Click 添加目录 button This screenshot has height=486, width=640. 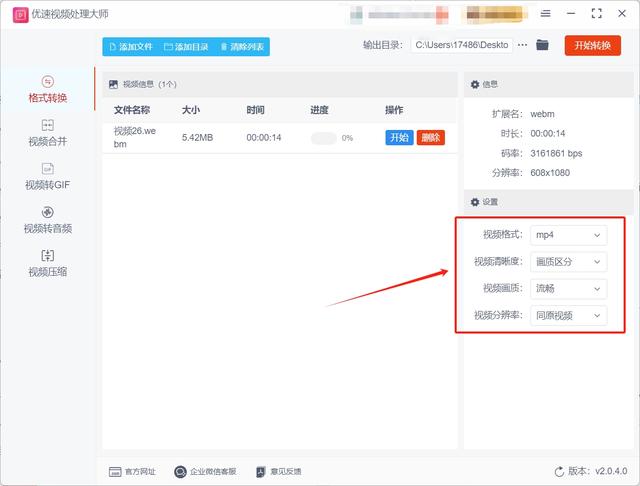186,47
